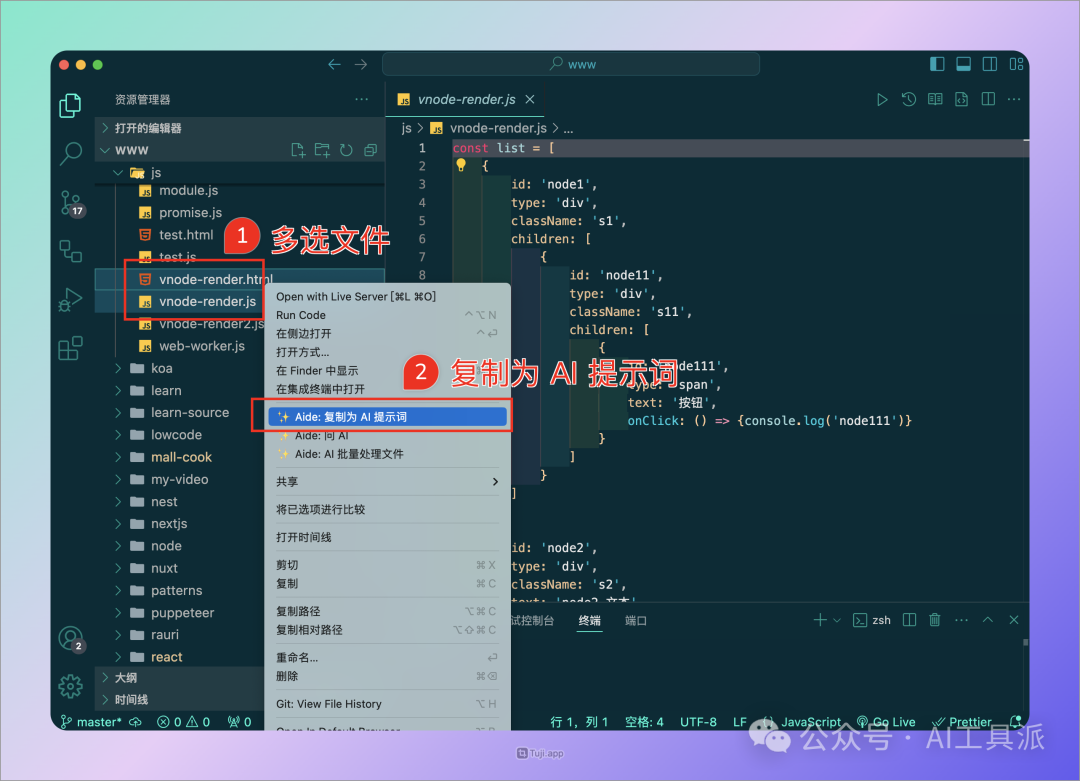Click the www command center search box
This screenshot has width=1080, height=781.
point(571,64)
